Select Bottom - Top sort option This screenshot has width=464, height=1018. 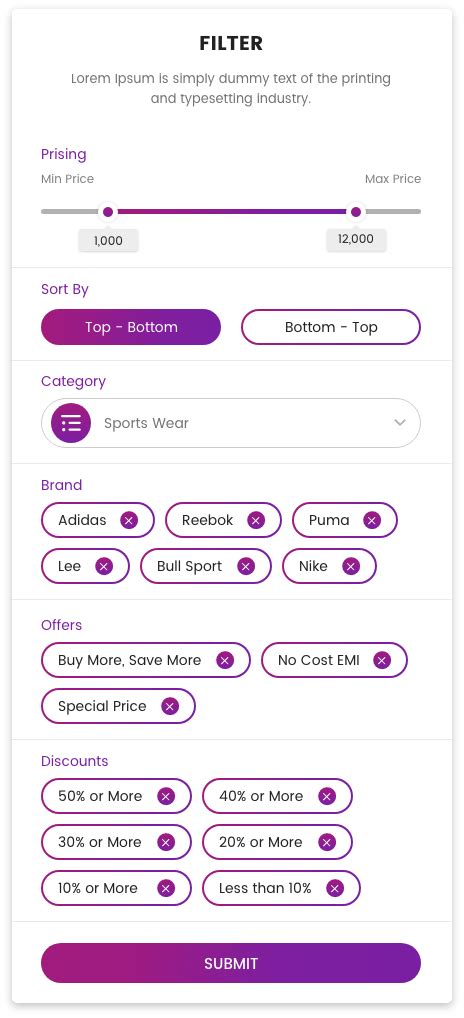coord(331,327)
